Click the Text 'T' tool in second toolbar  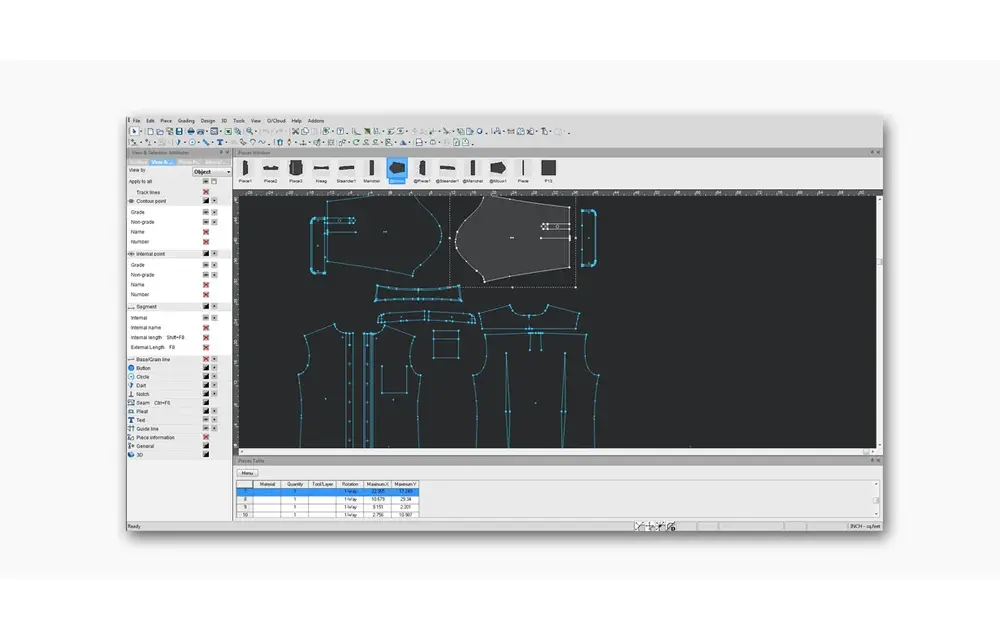coord(220,142)
